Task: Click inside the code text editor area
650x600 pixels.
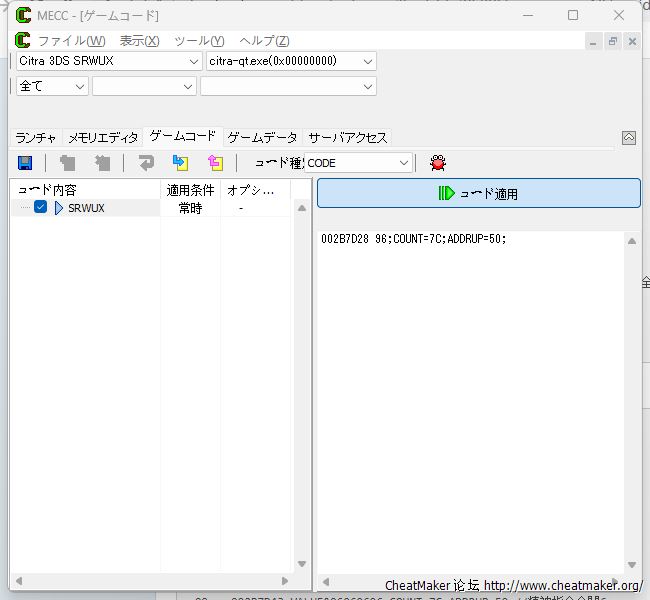Action: tap(470, 400)
